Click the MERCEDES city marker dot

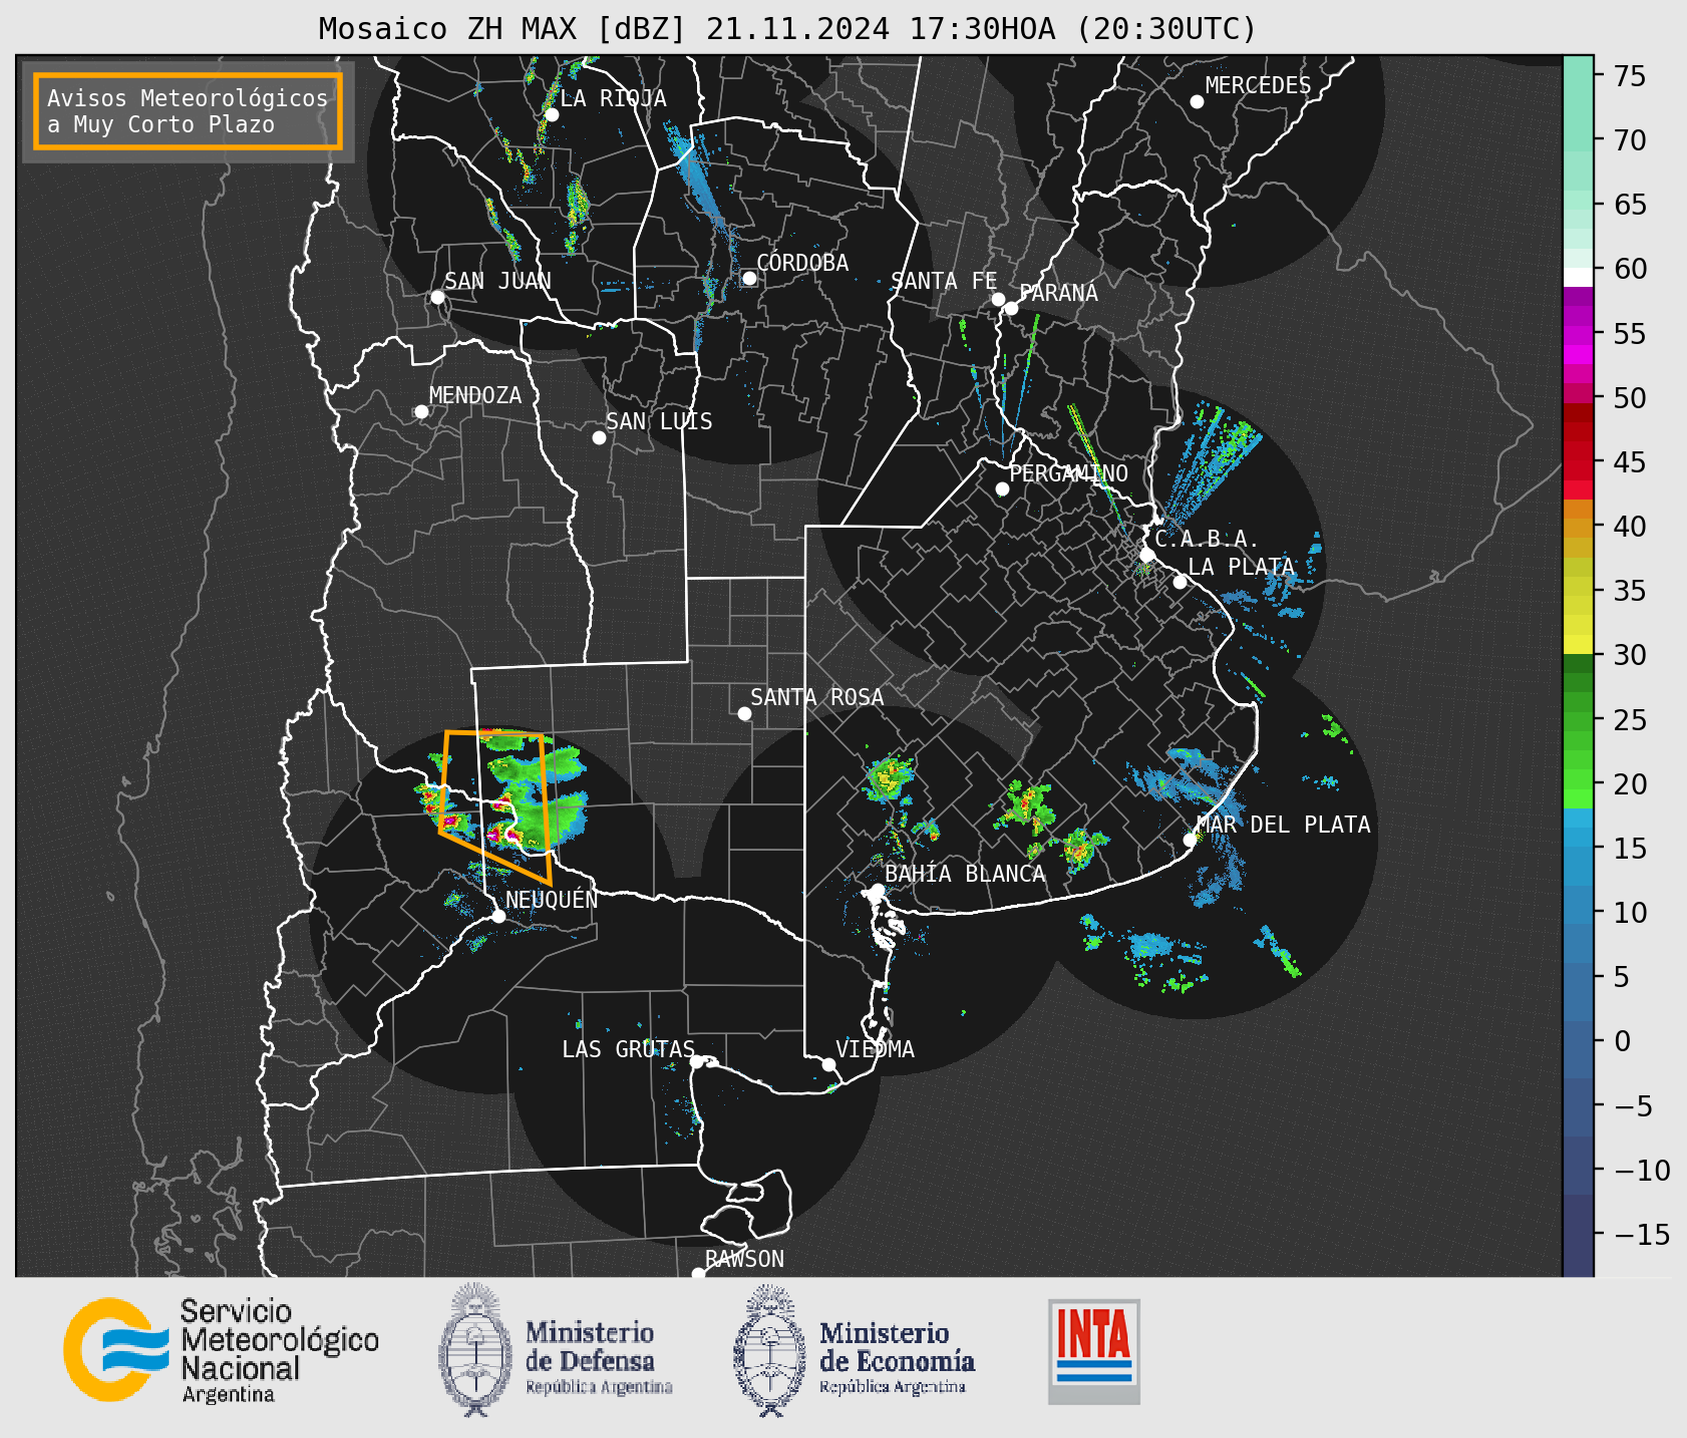[1197, 102]
